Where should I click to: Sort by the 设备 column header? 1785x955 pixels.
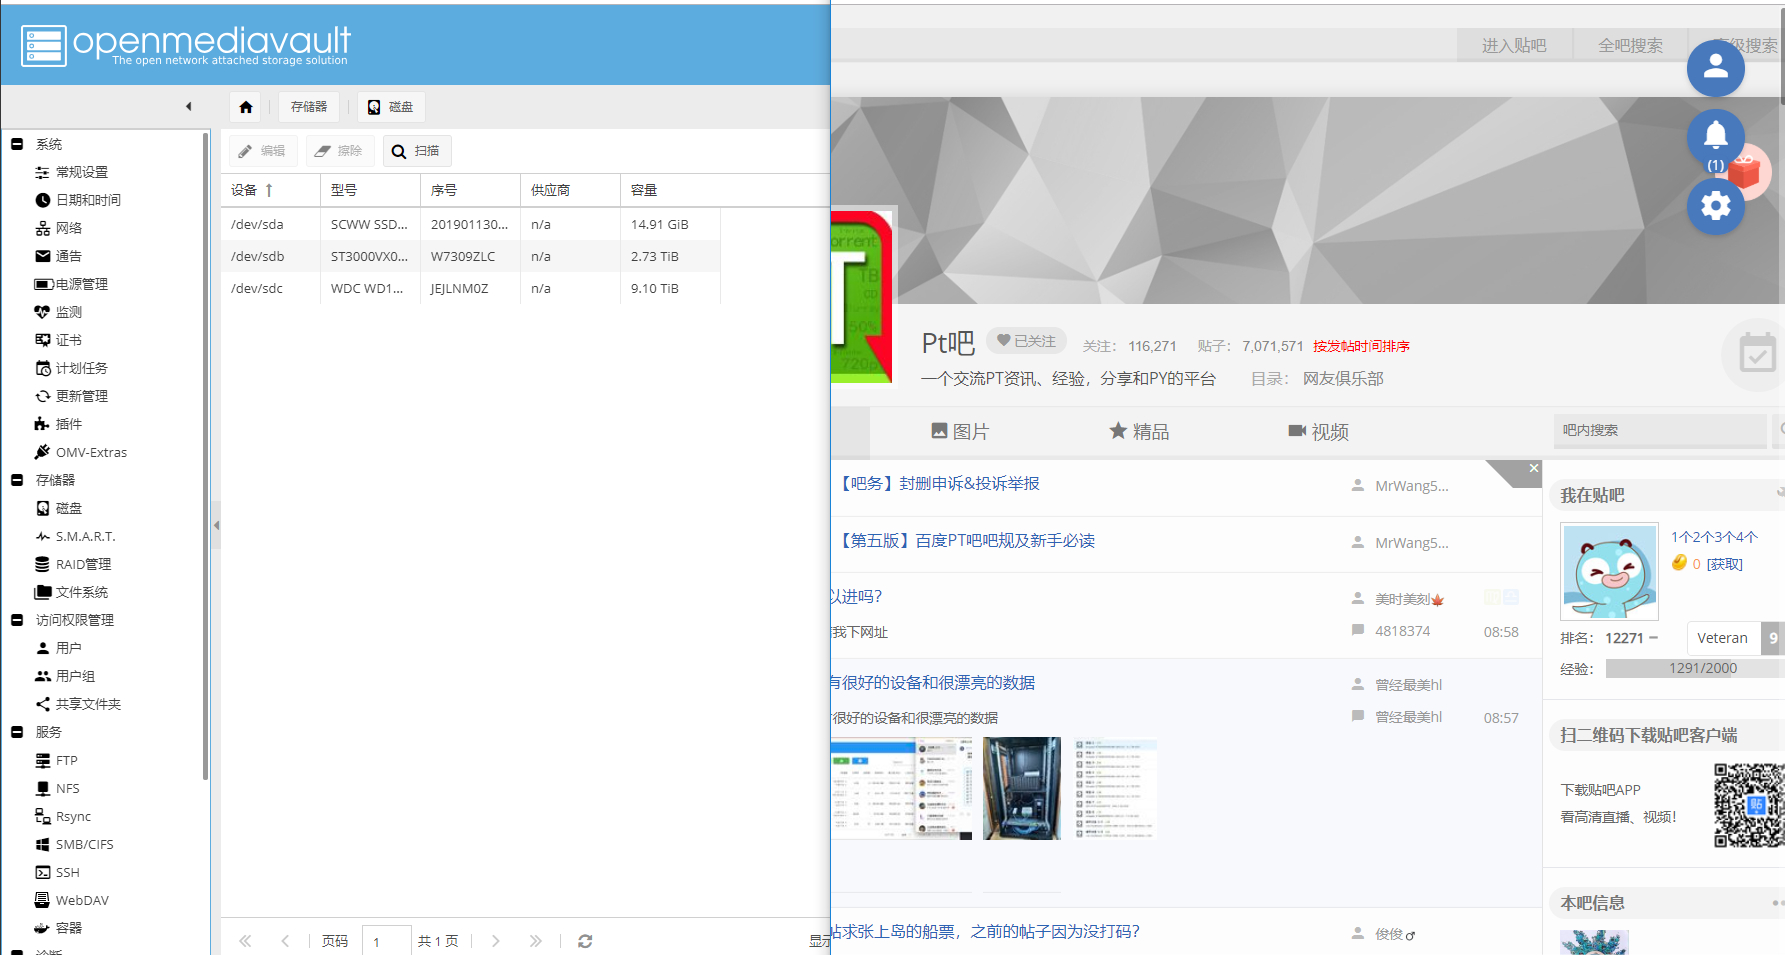tap(270, 190)
